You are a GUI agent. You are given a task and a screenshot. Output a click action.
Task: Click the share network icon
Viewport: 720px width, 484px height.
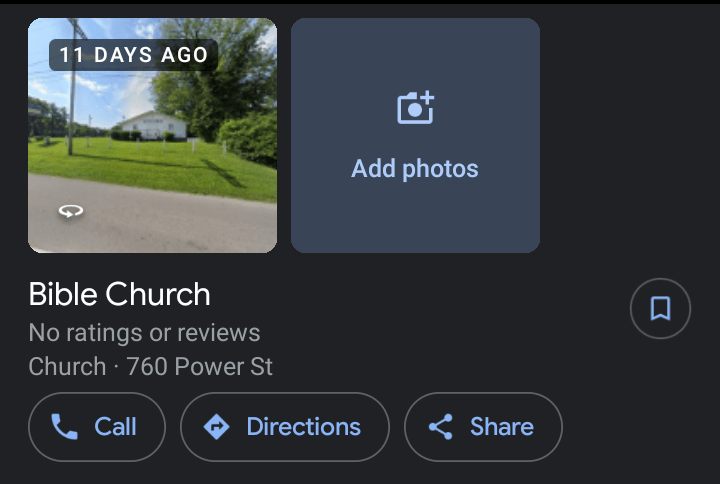click(x=441, y=427)
